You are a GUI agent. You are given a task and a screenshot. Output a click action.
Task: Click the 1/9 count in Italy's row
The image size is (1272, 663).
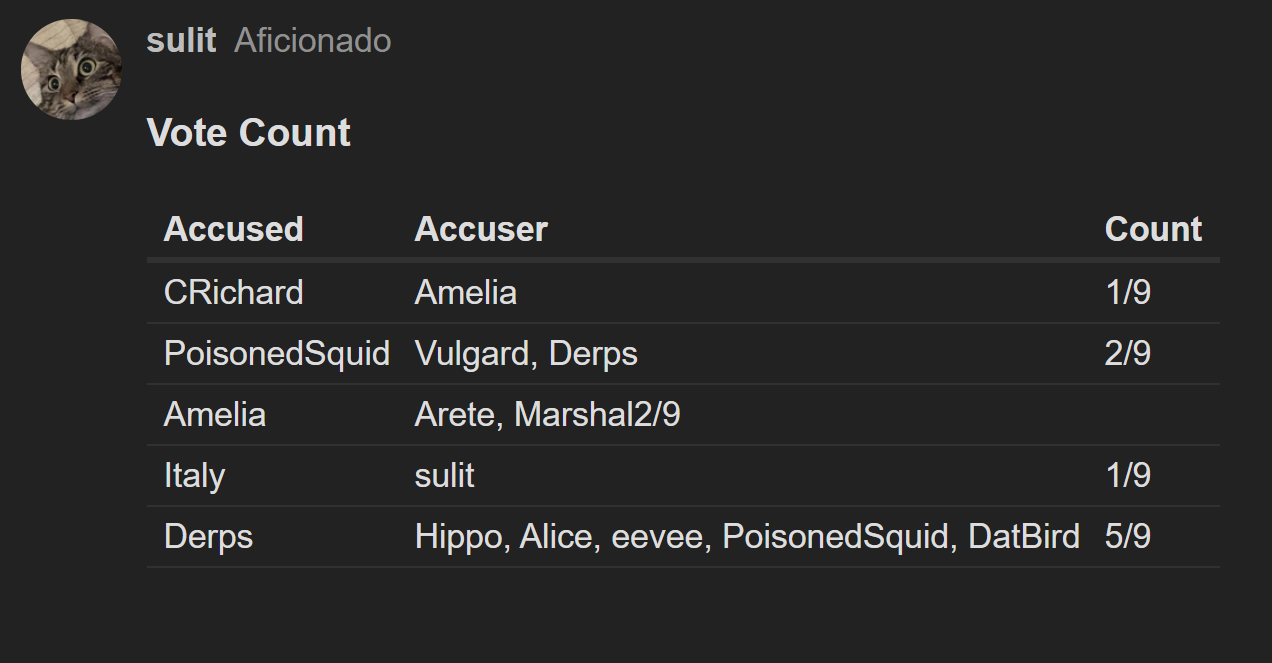click(1128, 475)
